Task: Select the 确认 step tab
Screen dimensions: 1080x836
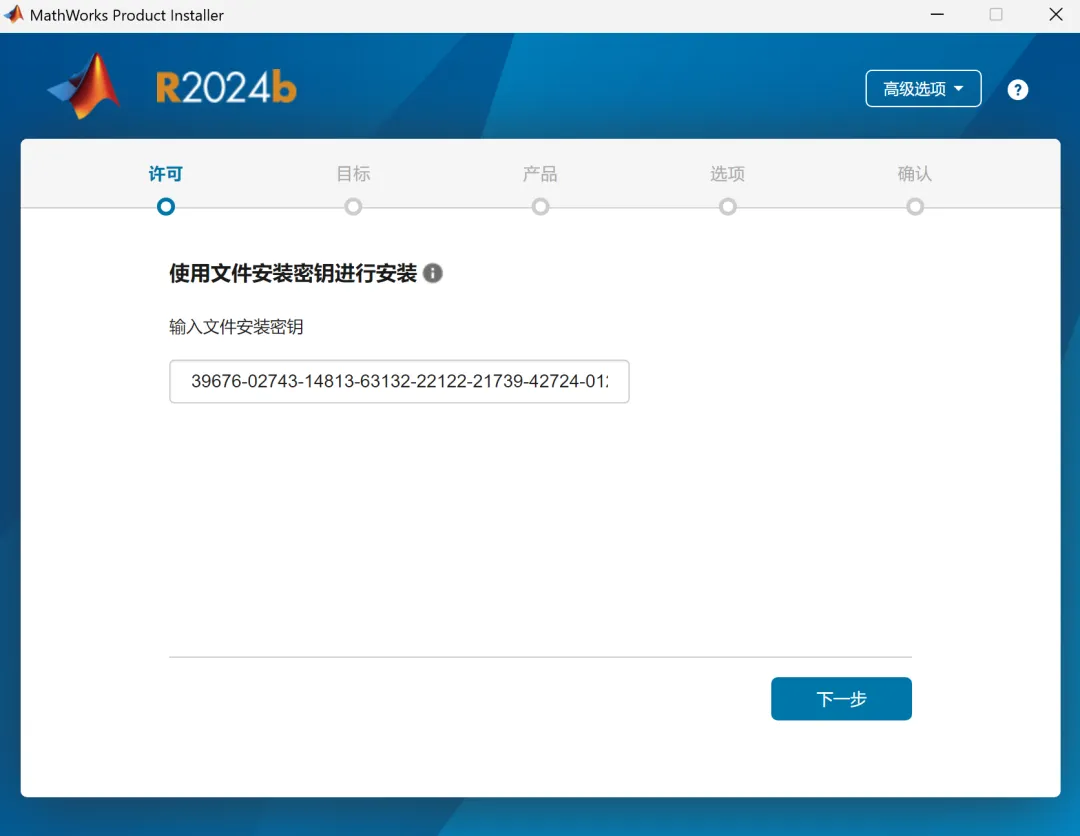Action: click(x=915, y=174)
